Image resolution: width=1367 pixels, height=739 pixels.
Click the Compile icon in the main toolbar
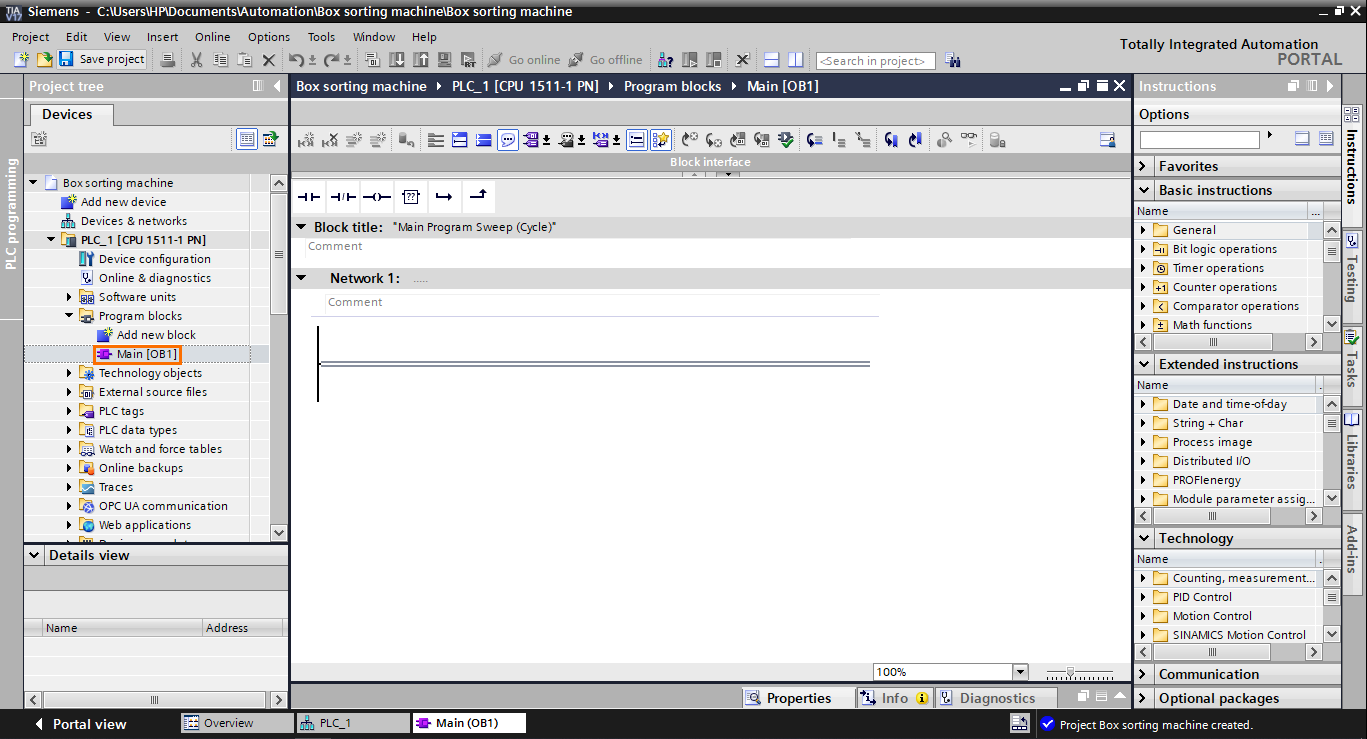tap(374, 60)
